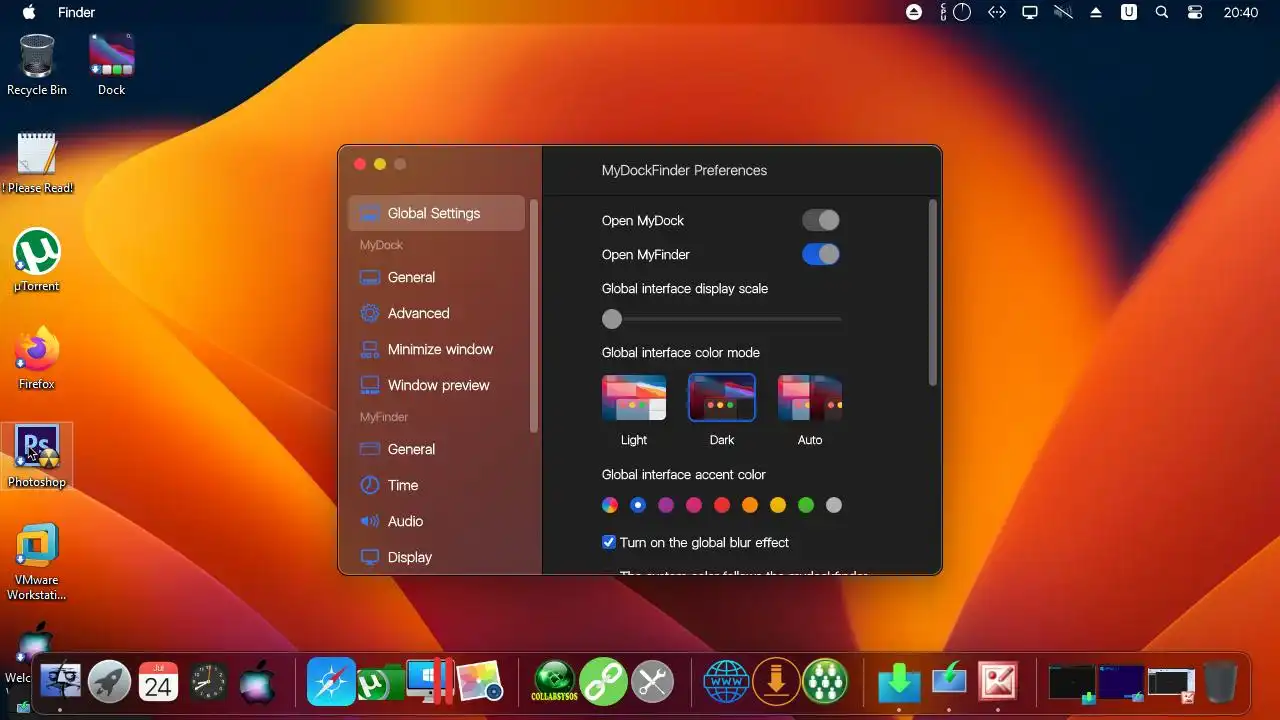Click the U input language icon
1280x720 pixels.
[1129, 13]
